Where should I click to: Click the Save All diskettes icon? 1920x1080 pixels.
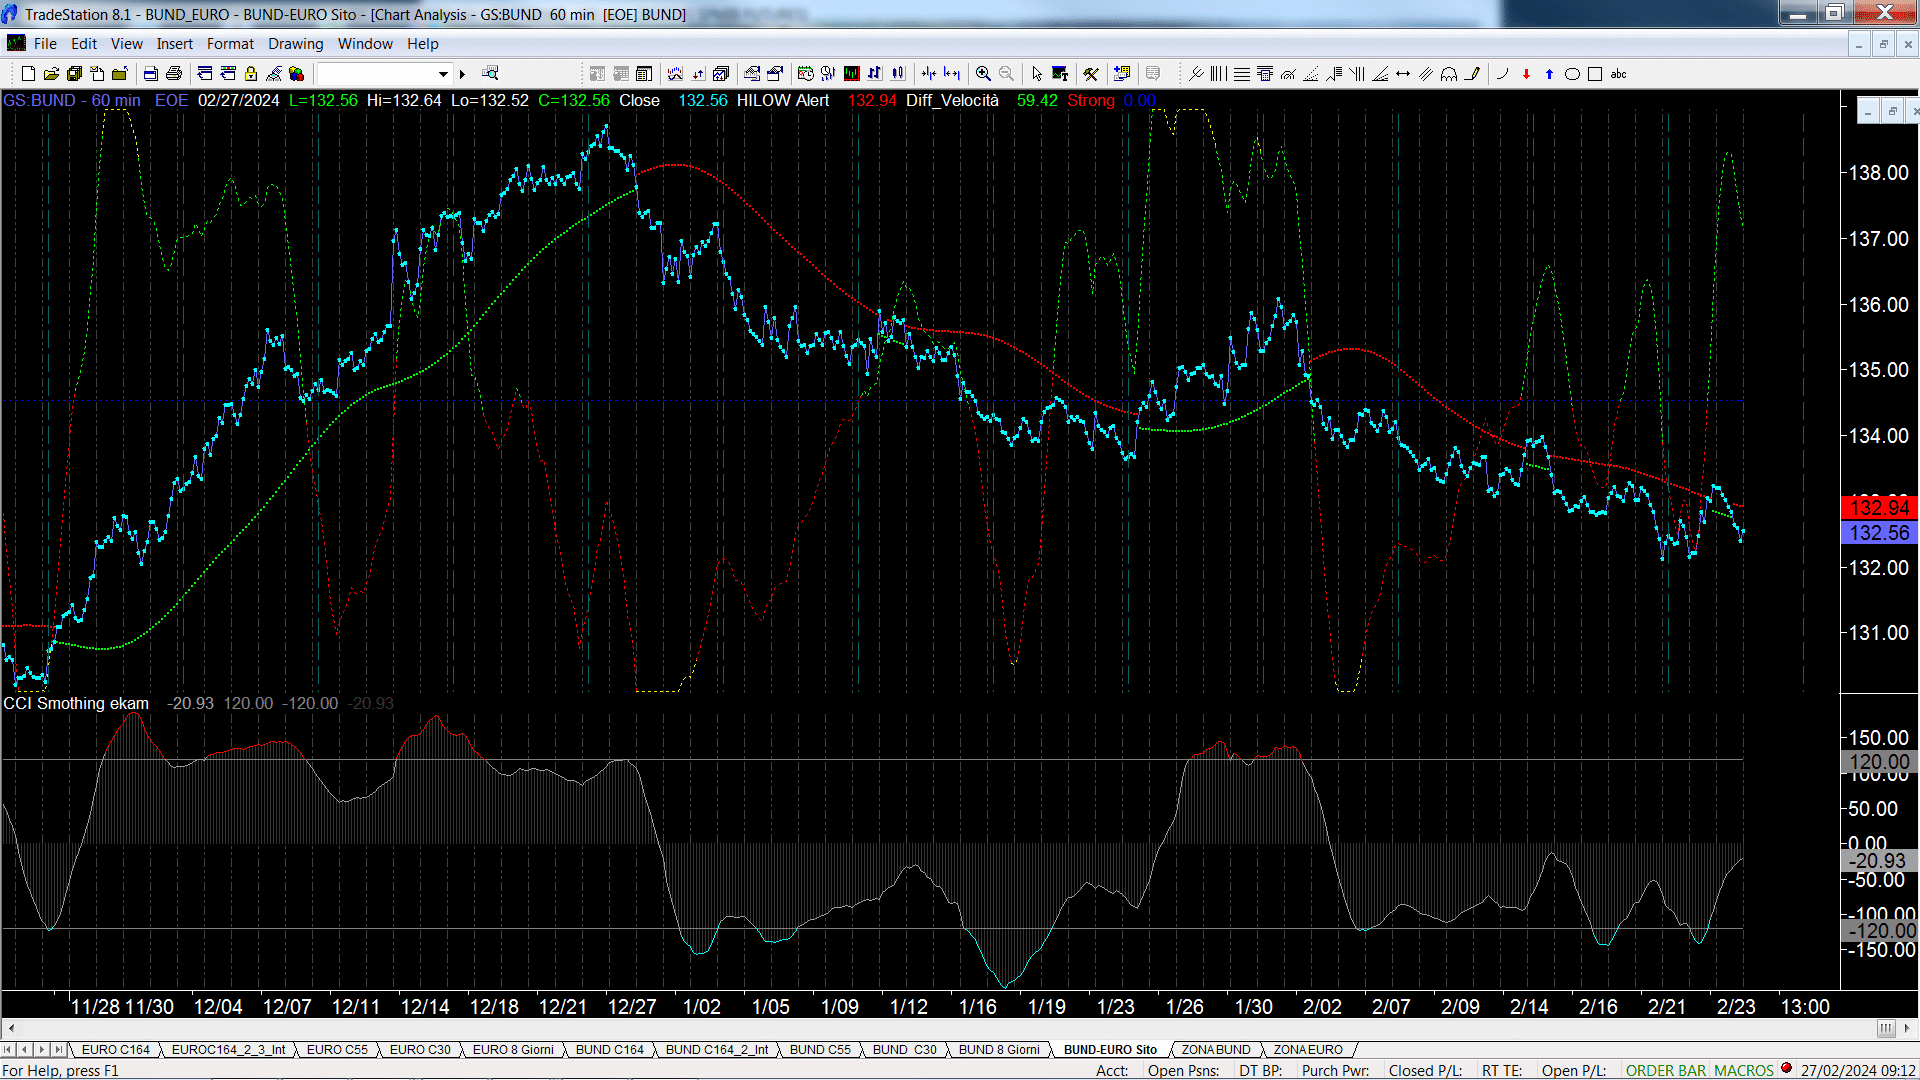point(74,74)
